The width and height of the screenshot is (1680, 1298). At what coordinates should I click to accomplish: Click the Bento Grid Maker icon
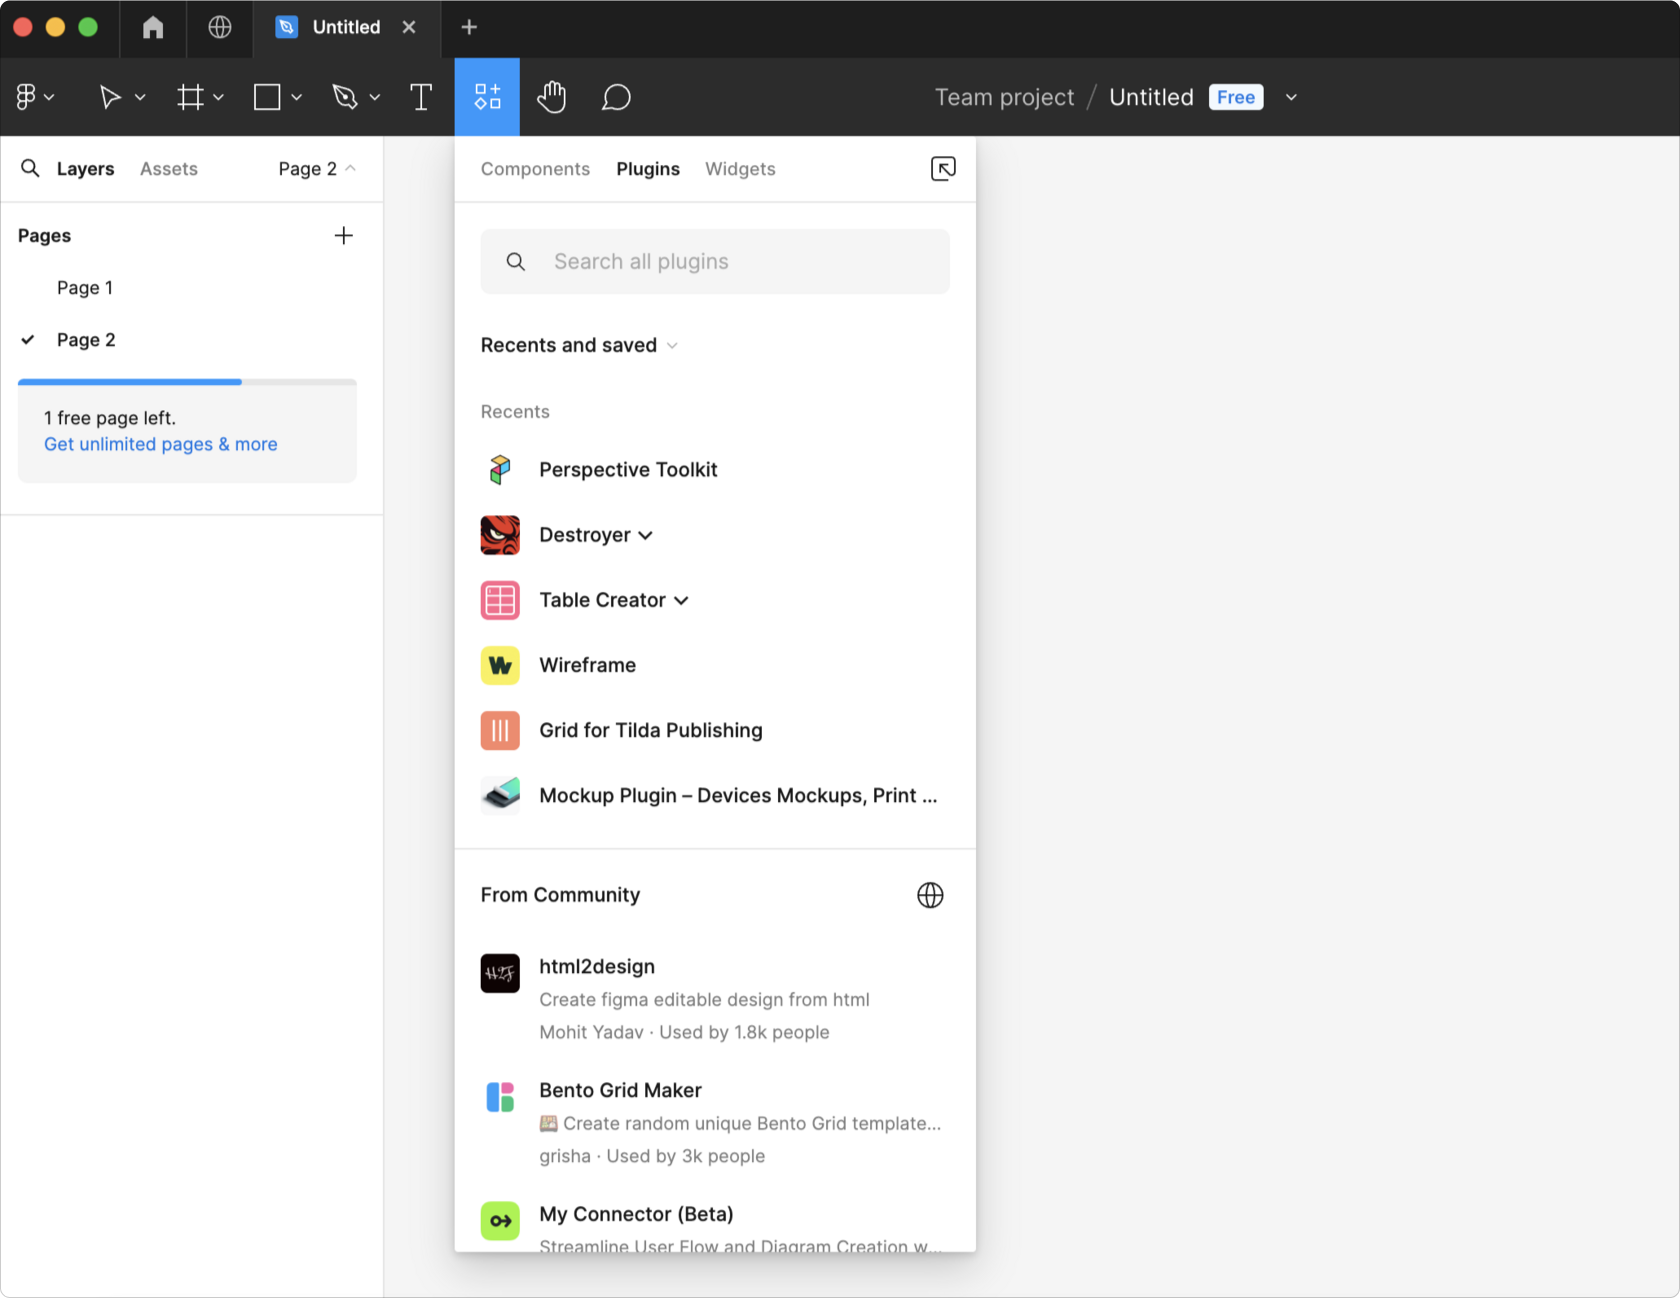tap(500, 1097)
